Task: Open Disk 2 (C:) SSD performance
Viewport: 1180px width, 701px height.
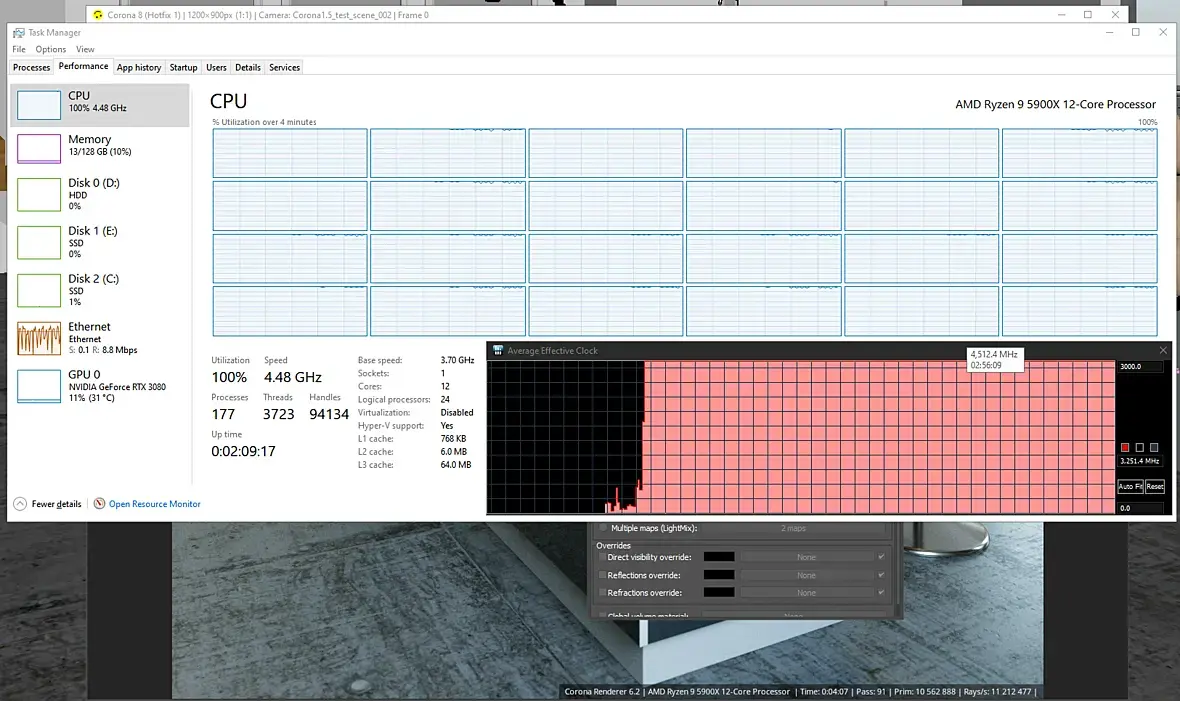Action: tap(99, 290)
